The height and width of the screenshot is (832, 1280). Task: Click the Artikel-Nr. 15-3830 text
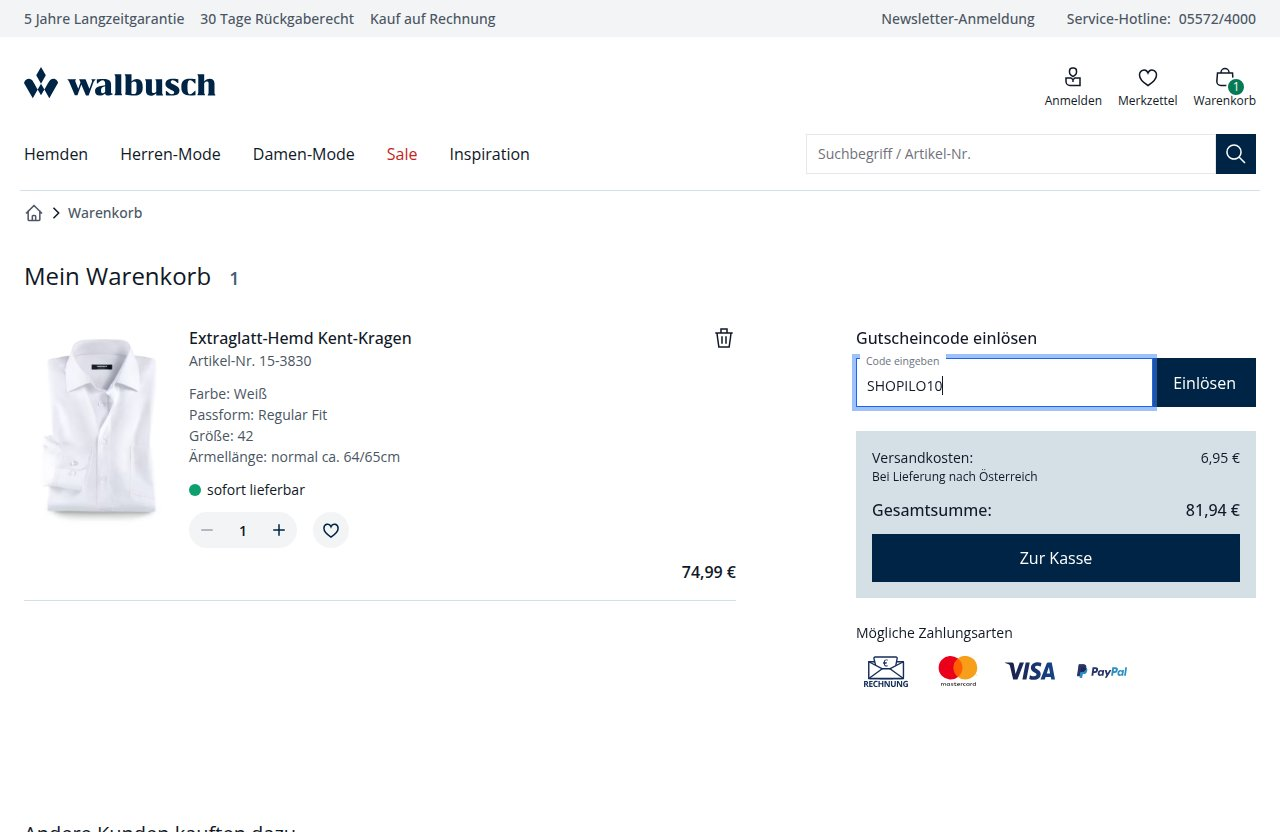(250, 361)
